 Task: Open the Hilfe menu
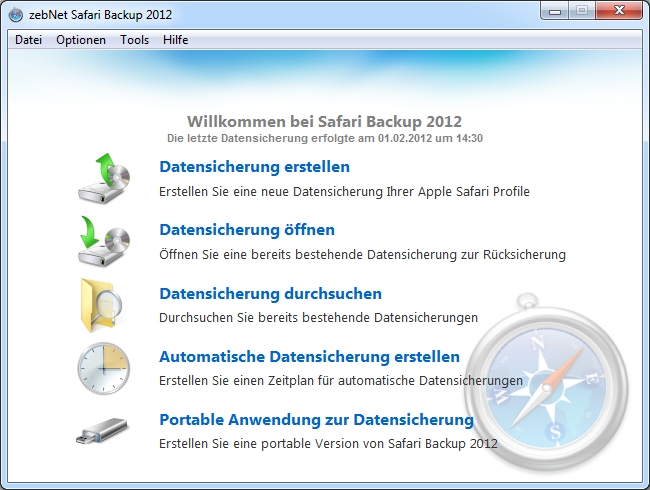[175, 40]
